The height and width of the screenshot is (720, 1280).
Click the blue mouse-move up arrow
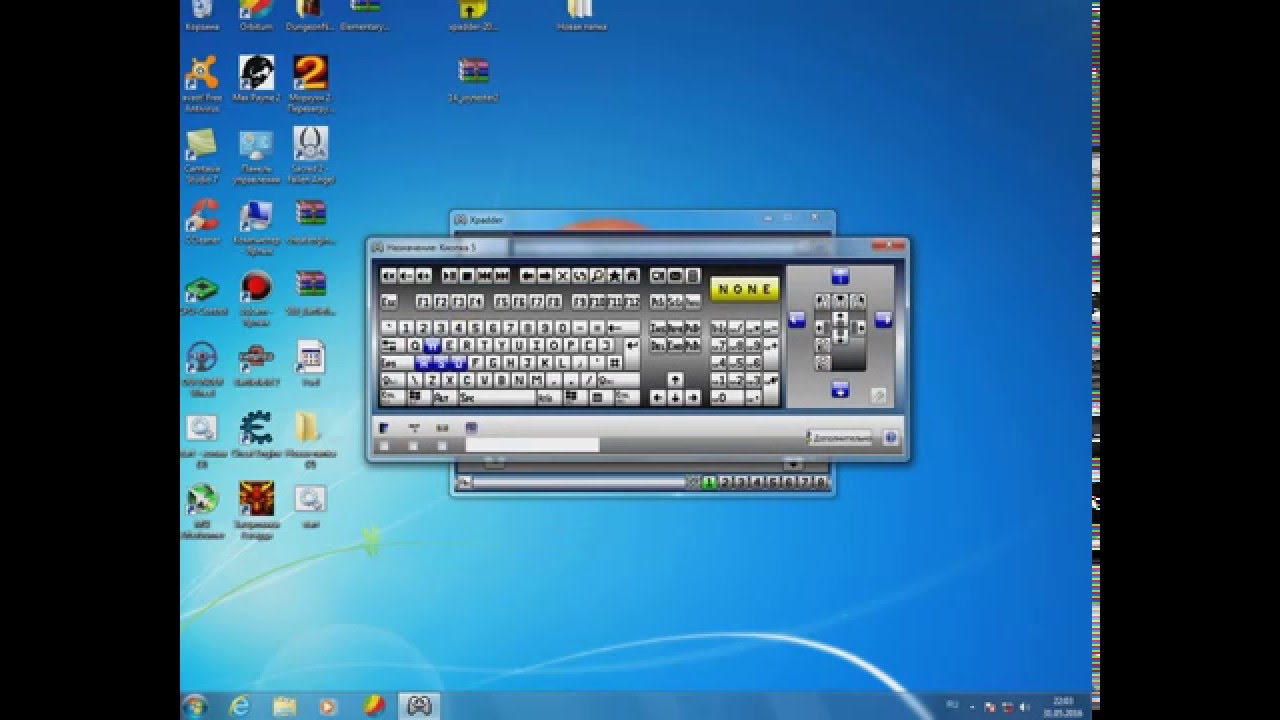coord(840,276)
